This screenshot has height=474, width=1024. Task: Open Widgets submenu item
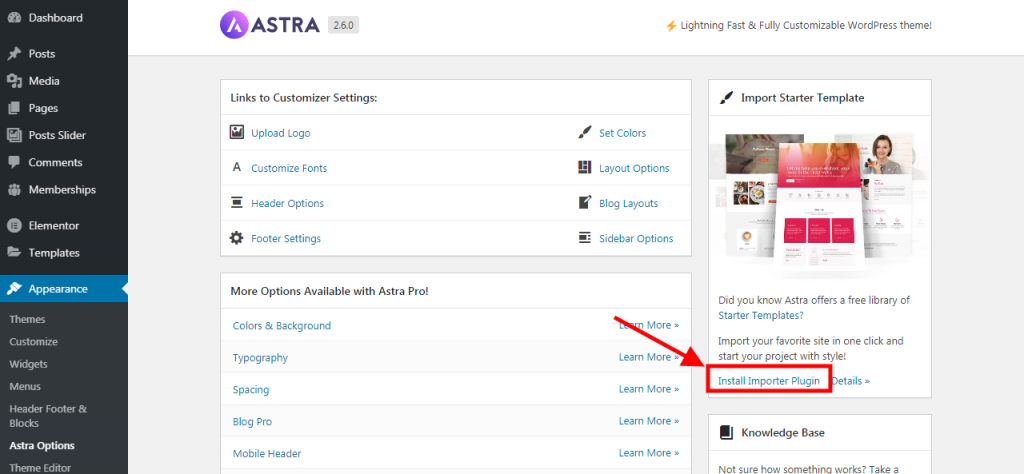click(29, 364)
